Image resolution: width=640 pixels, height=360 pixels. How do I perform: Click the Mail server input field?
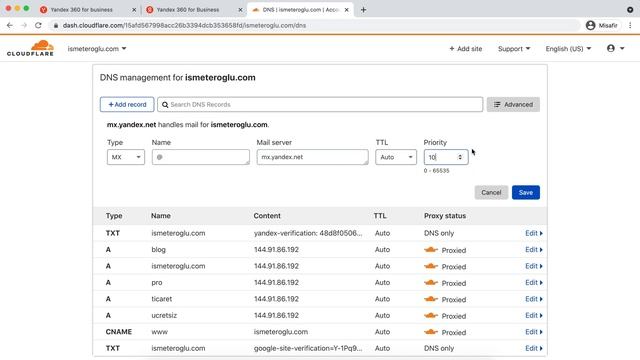pyautogui.click(x=312, y=157)
